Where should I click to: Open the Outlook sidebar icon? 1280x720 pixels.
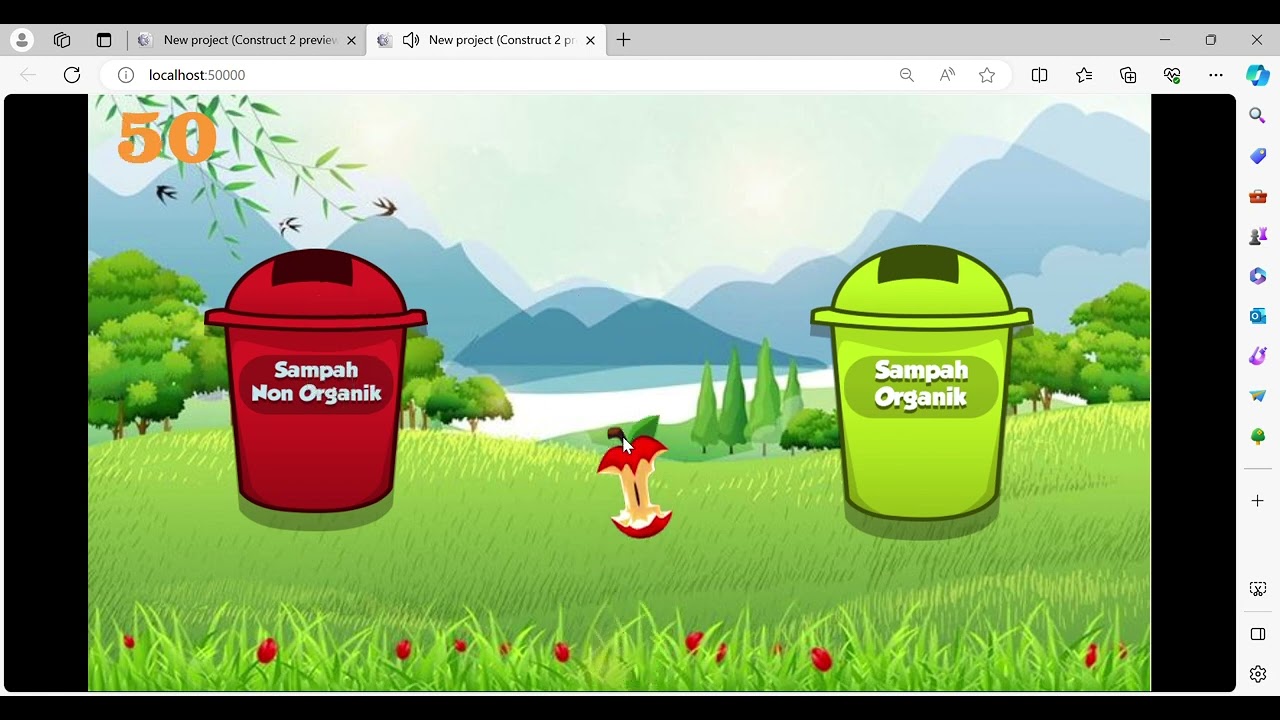pos(1258,316)
